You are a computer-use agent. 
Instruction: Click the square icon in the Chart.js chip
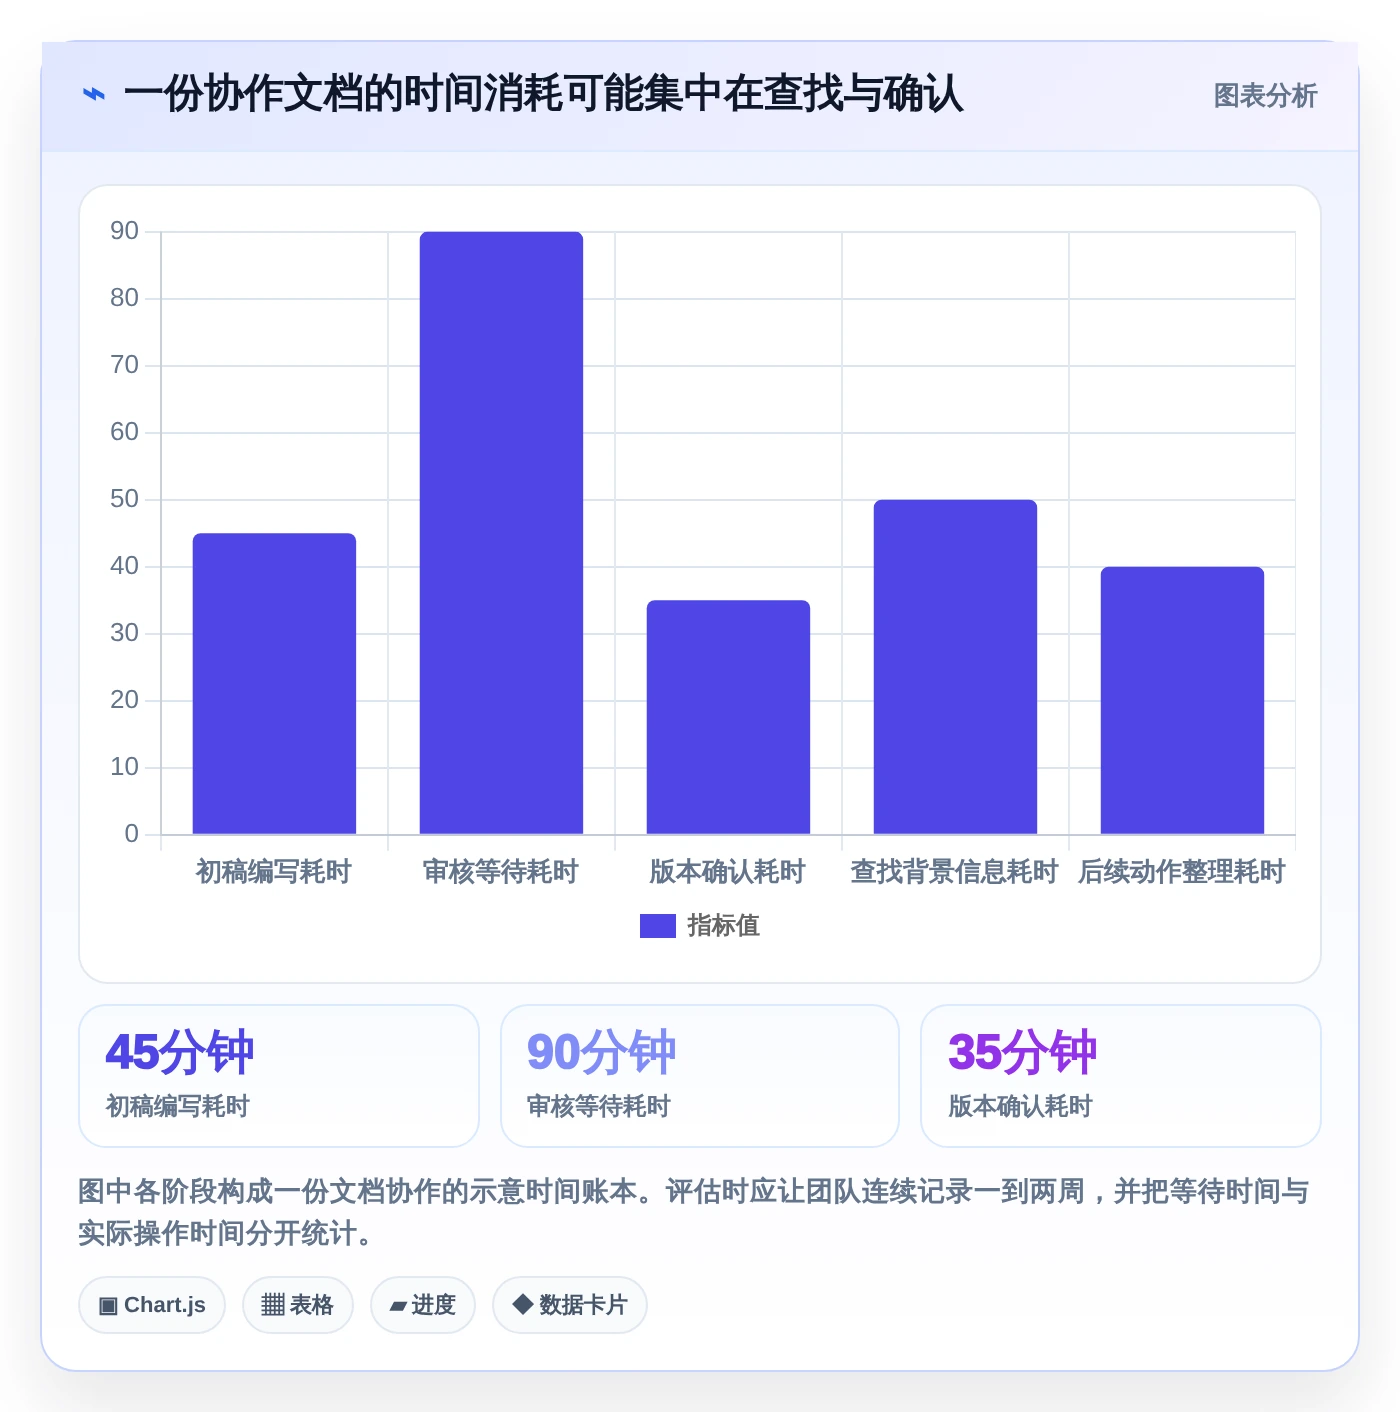tap(108, 1306)
